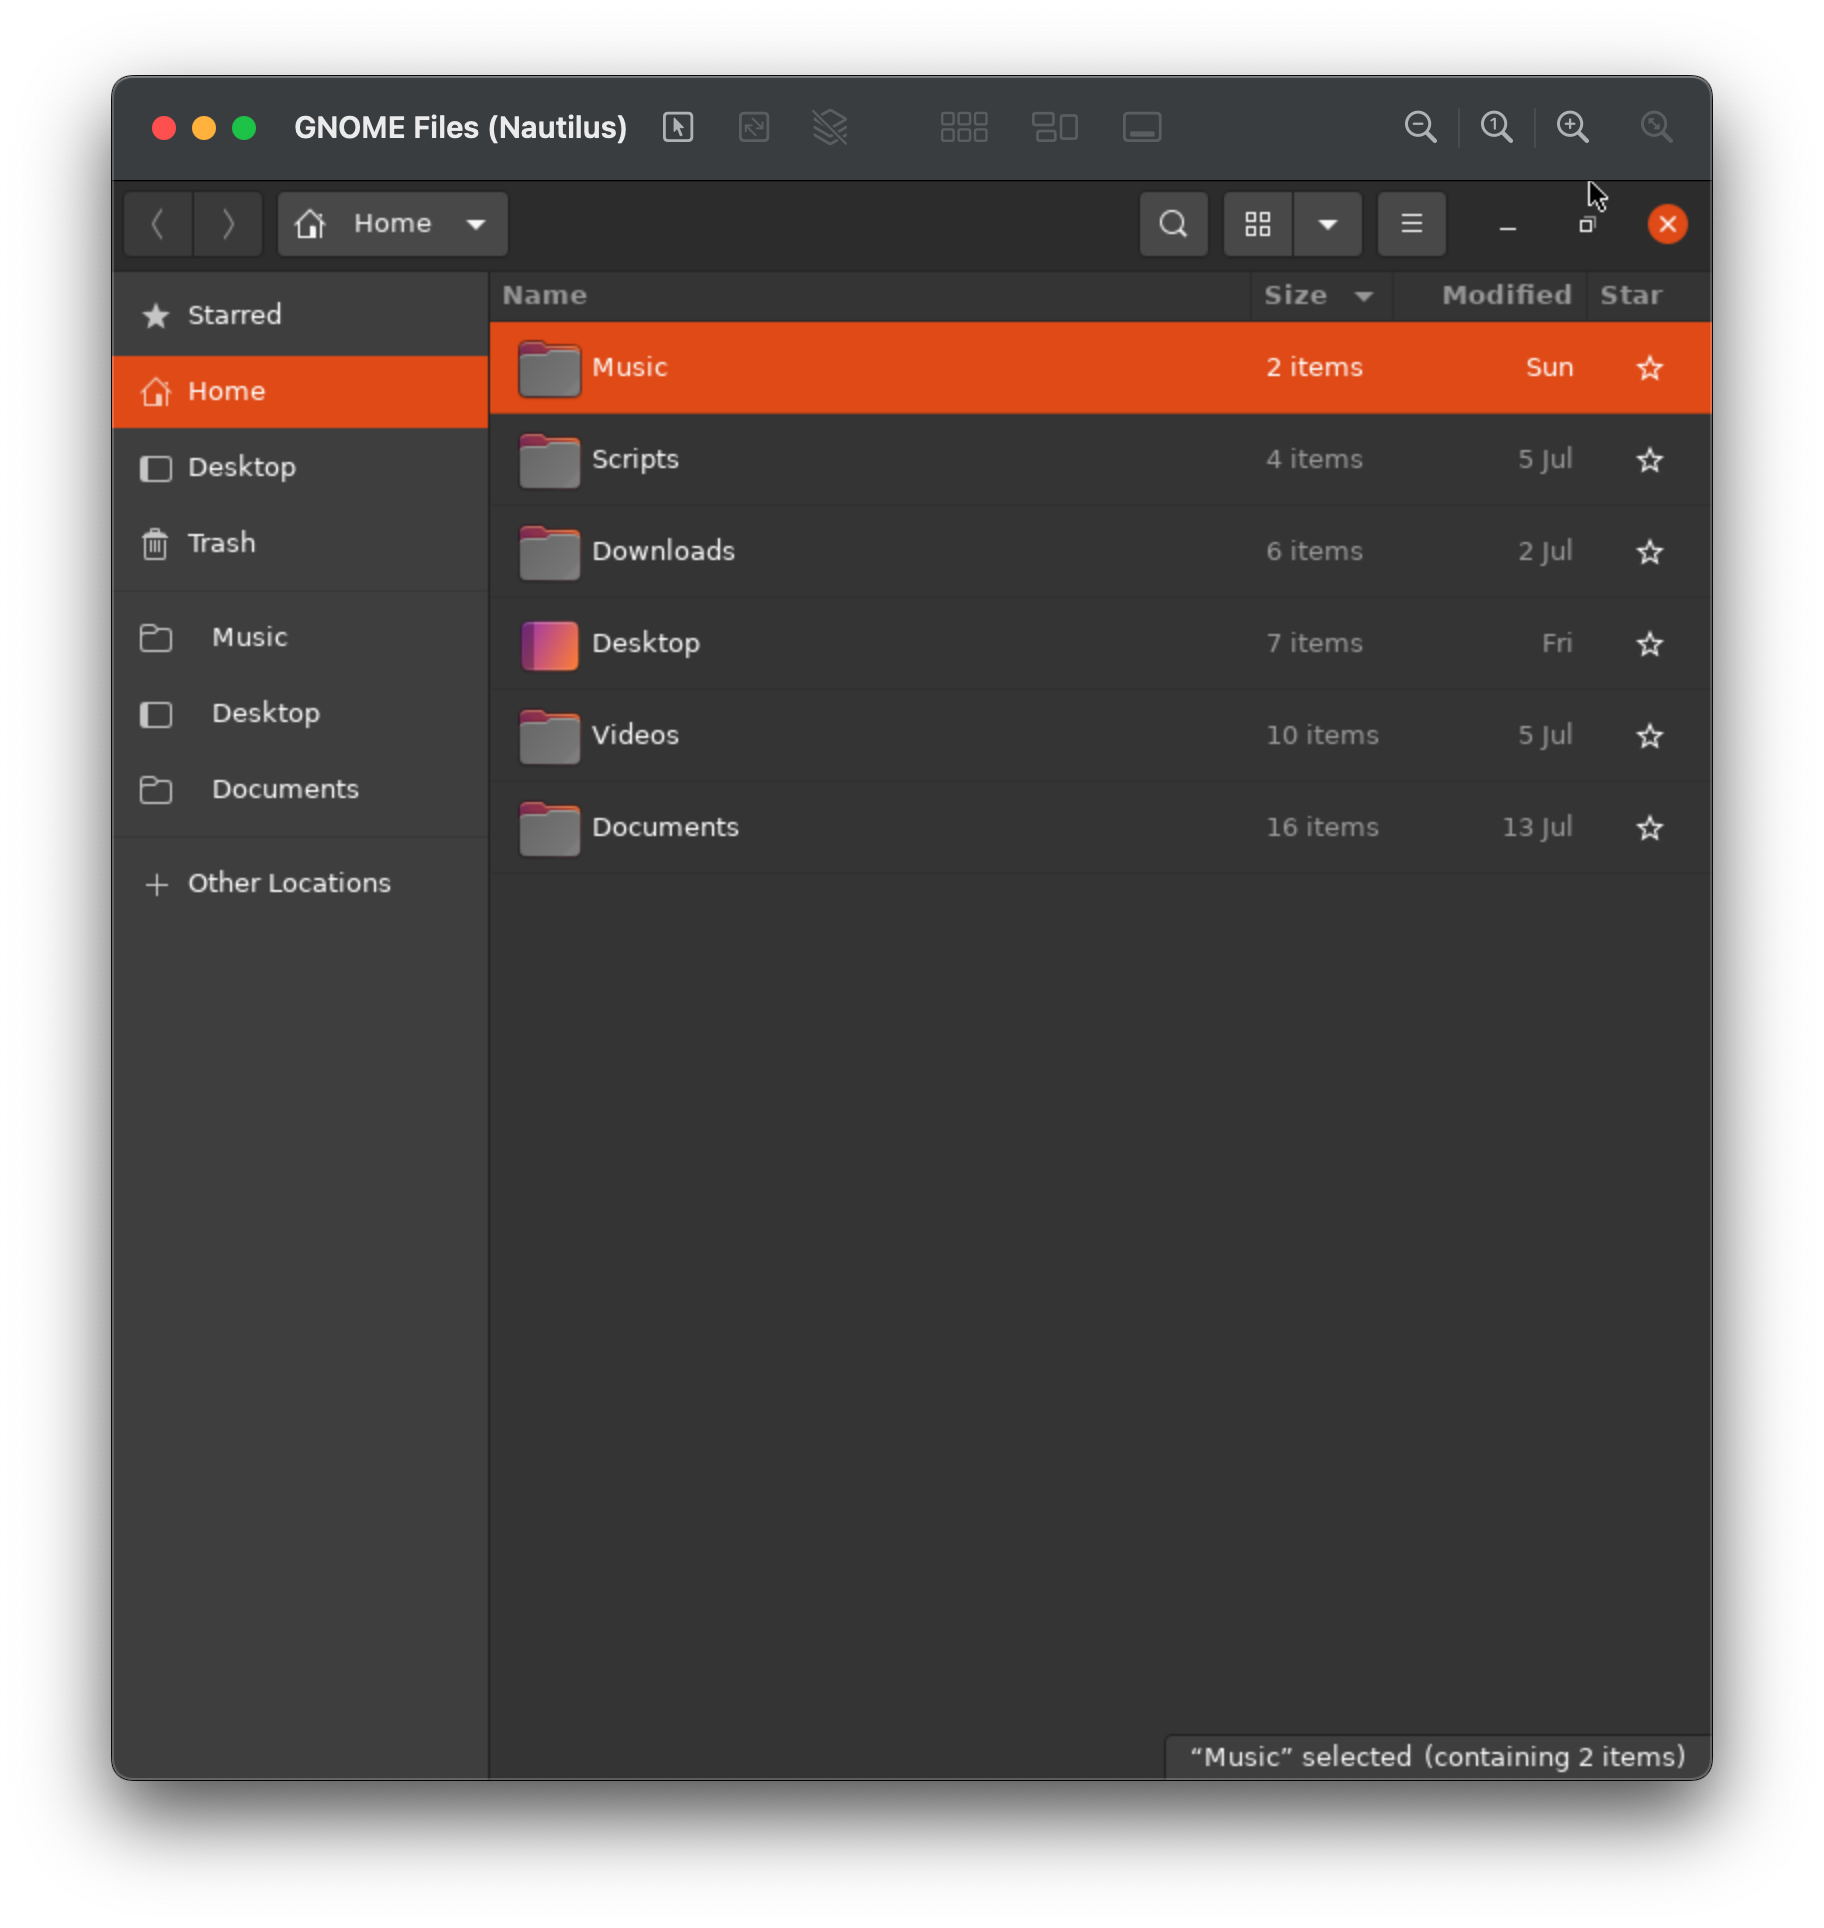
Task: Star the Documents folder row
Action: [x=1649, y=828]
